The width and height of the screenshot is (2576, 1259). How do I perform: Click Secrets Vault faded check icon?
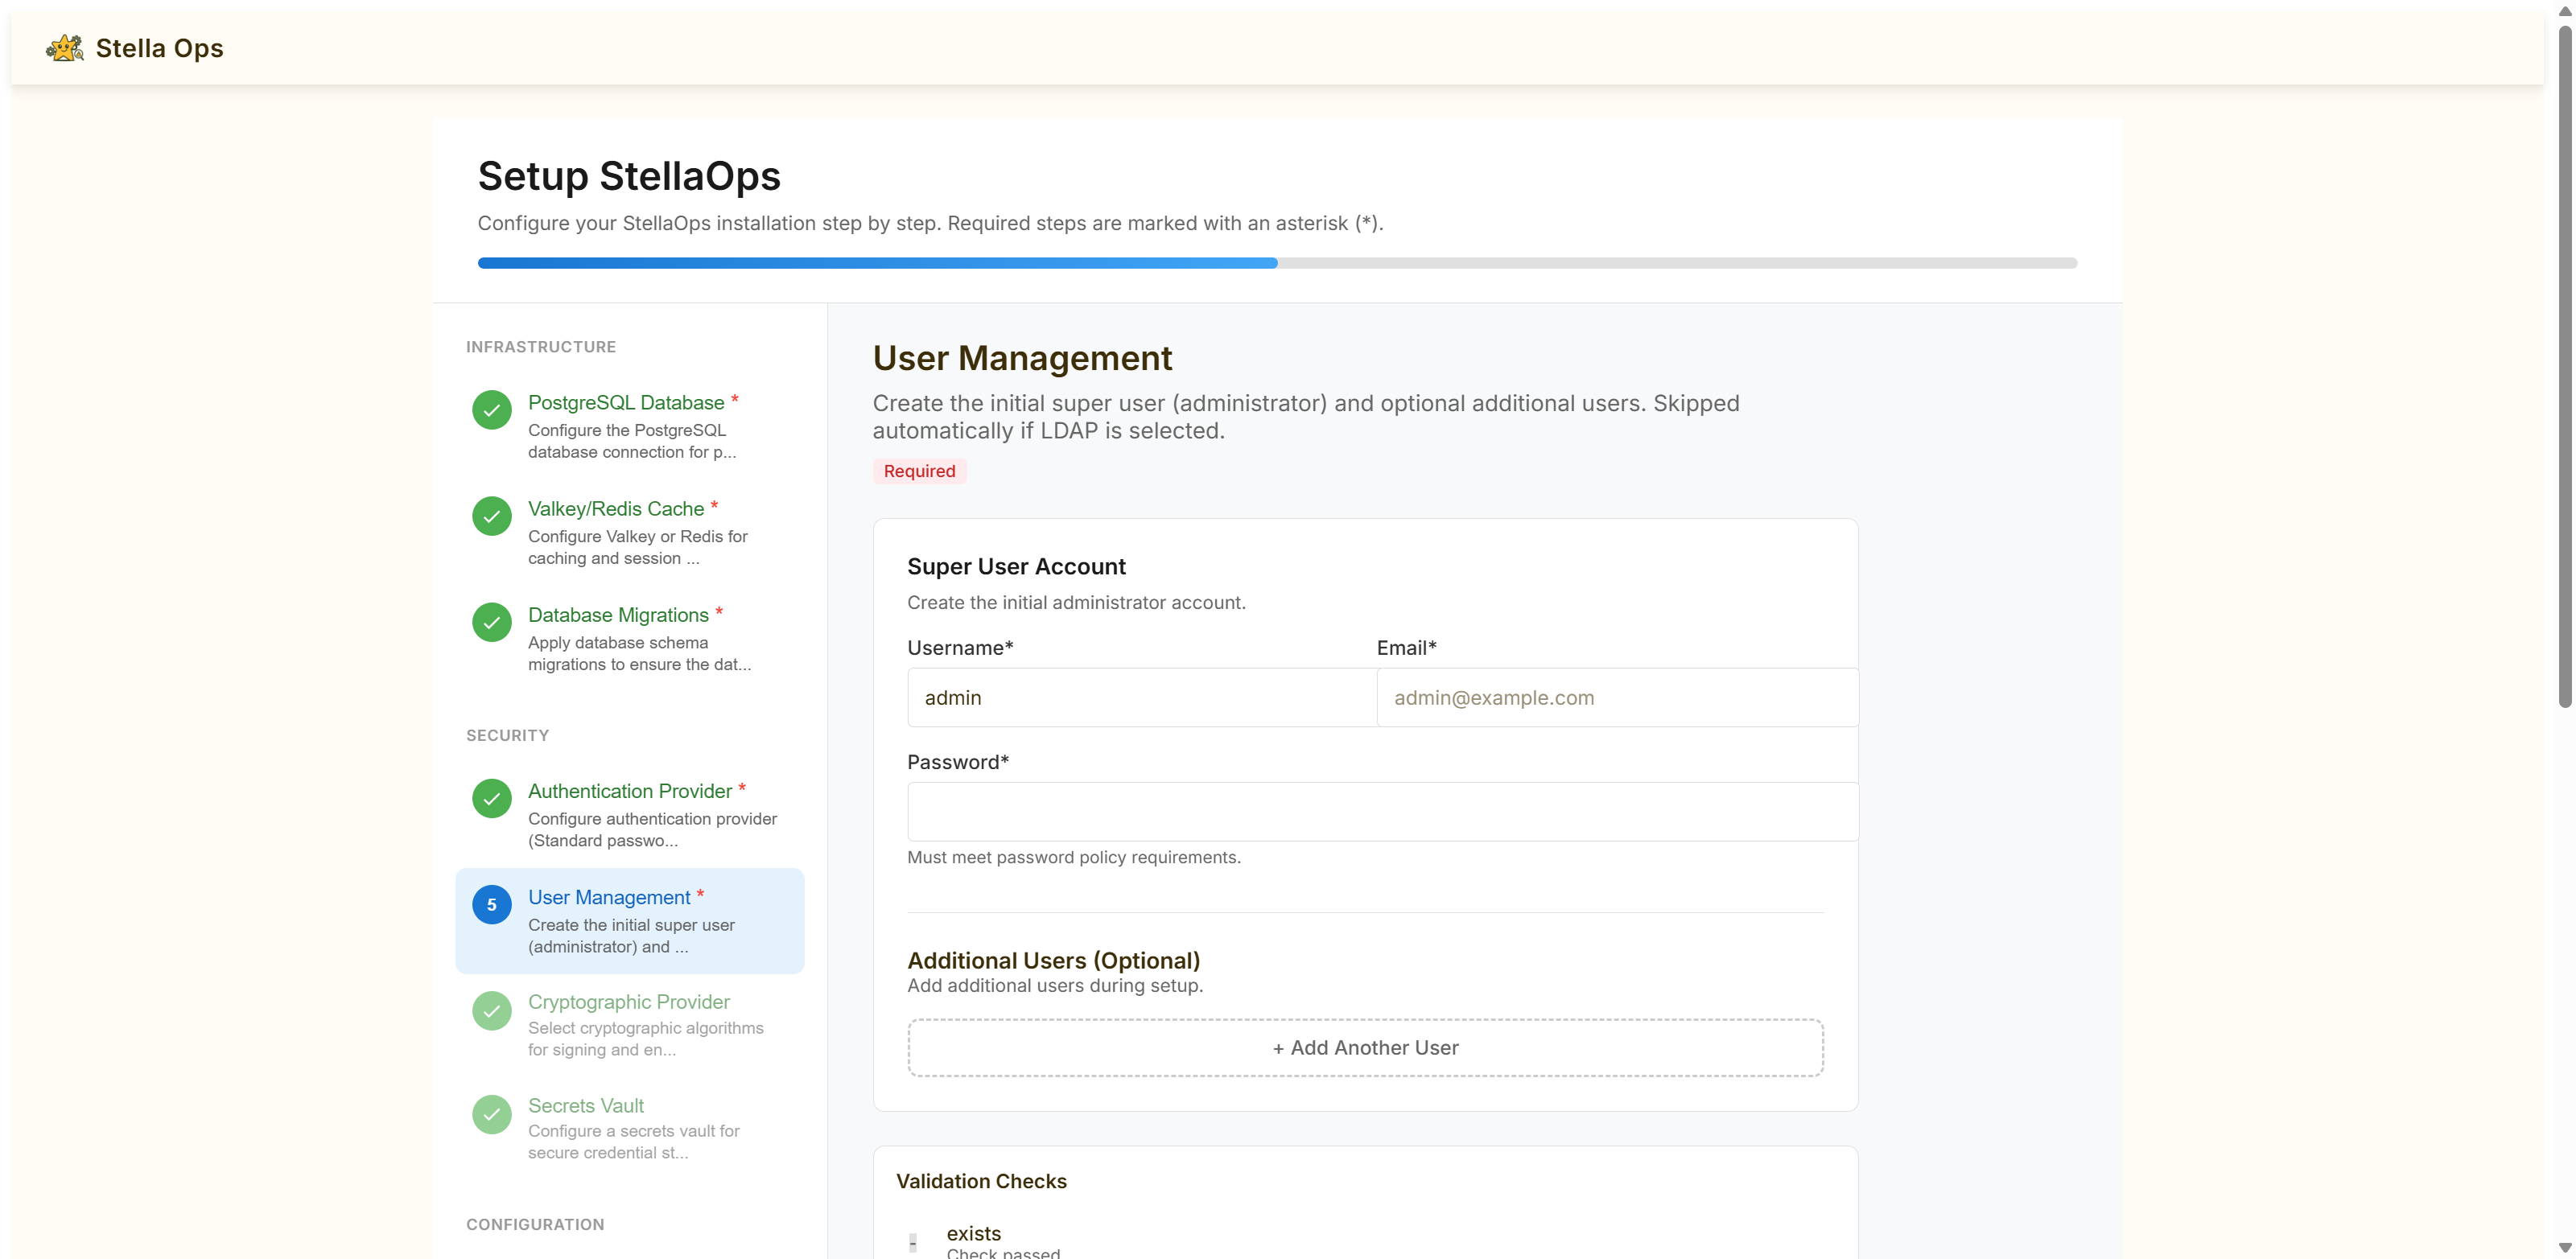pyautogui.click(x=491, y=1114)
